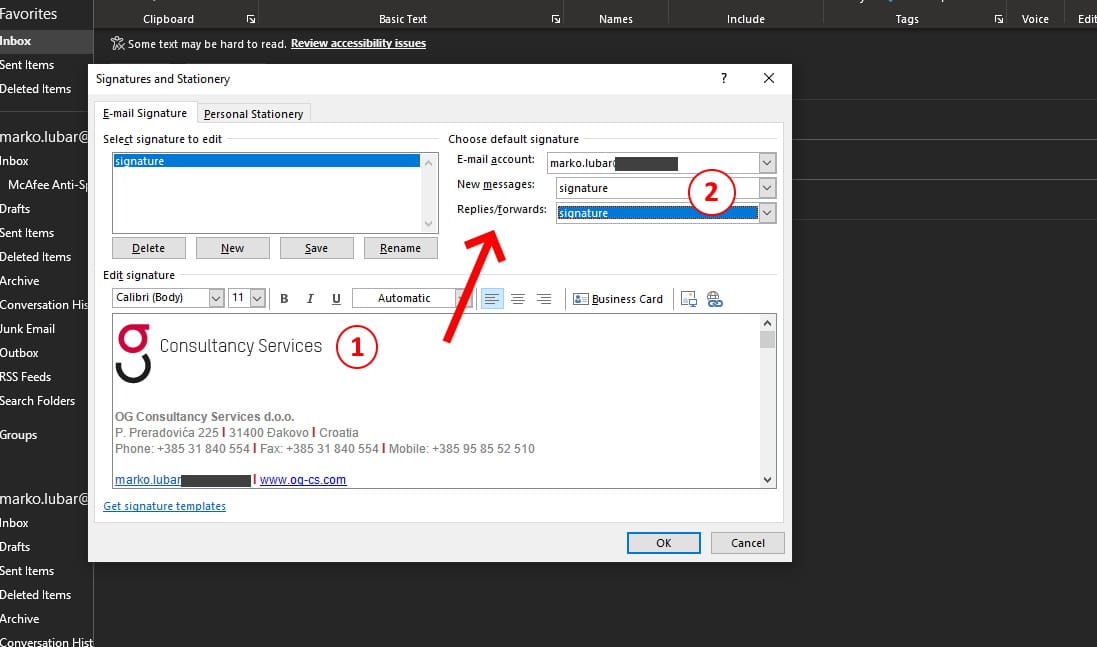The height and width of the screenshot is (647, 1097).
Task: Toggle bold formatting for signature text
Action: (284, 298)
